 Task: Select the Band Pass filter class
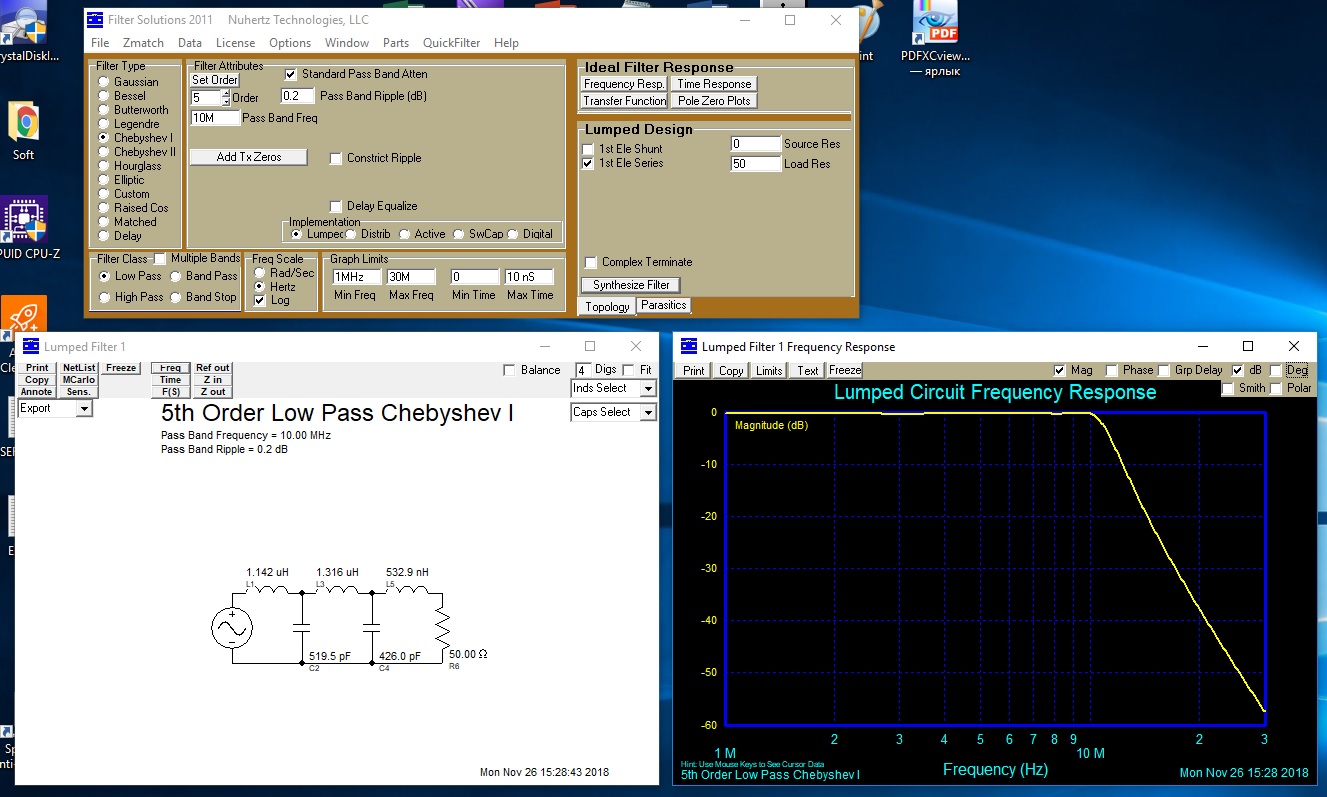(176, 276)
